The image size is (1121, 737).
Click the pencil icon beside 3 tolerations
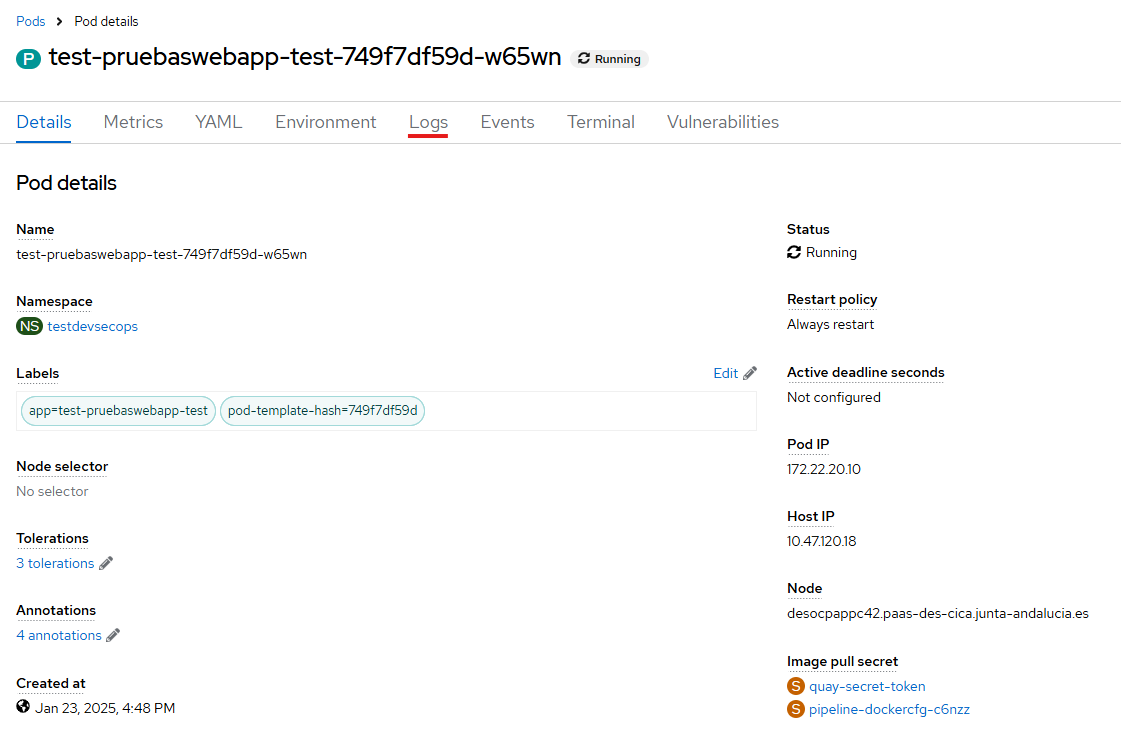[106, 563]
